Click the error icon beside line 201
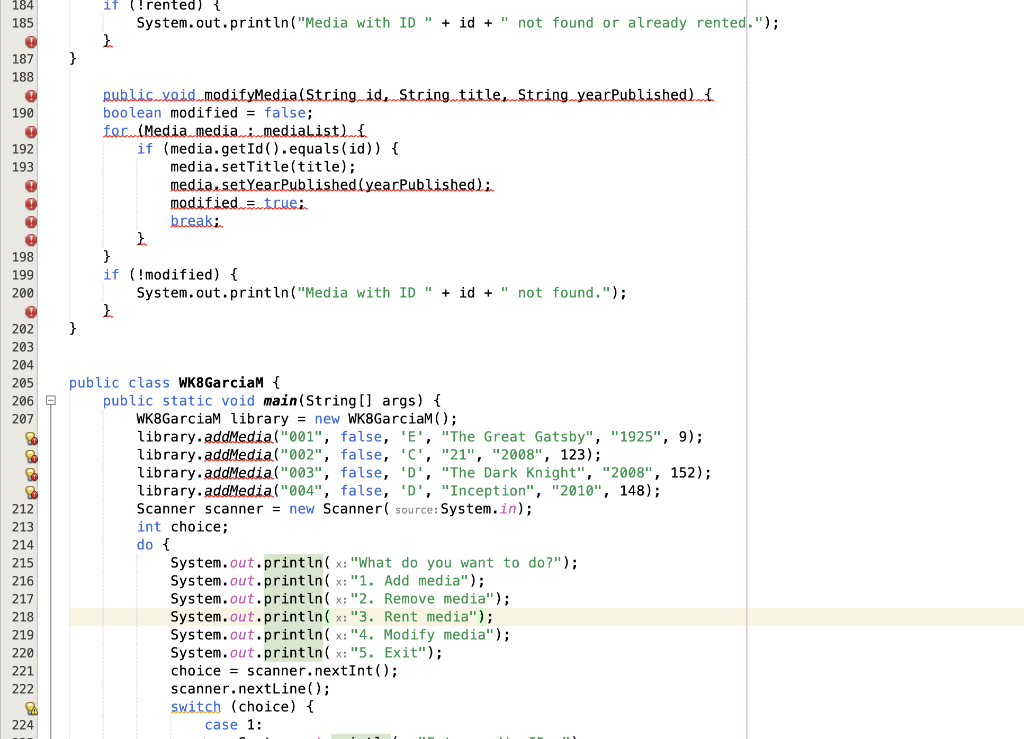This screenshot has width=1024, height=739. point(31,311)
